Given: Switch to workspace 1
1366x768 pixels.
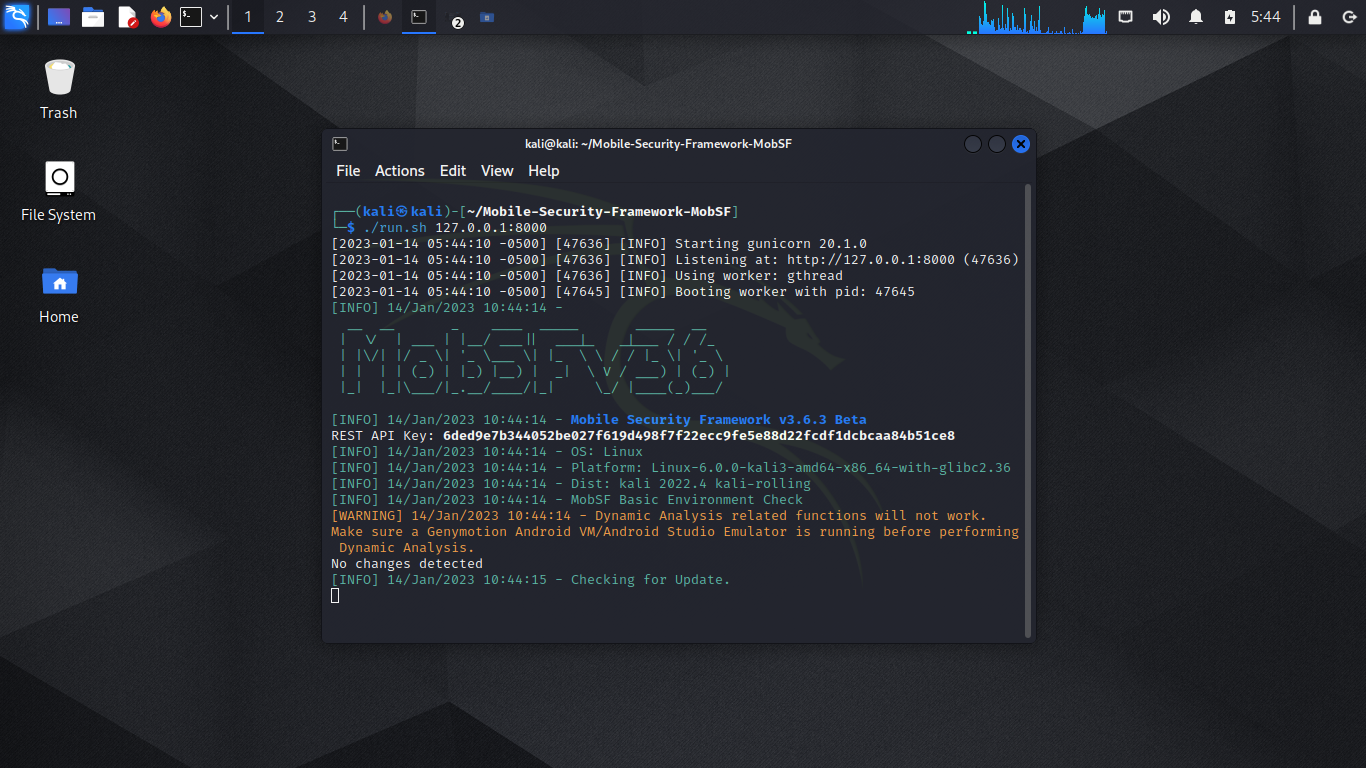Looking at the screenshot, I should point(248,17).
